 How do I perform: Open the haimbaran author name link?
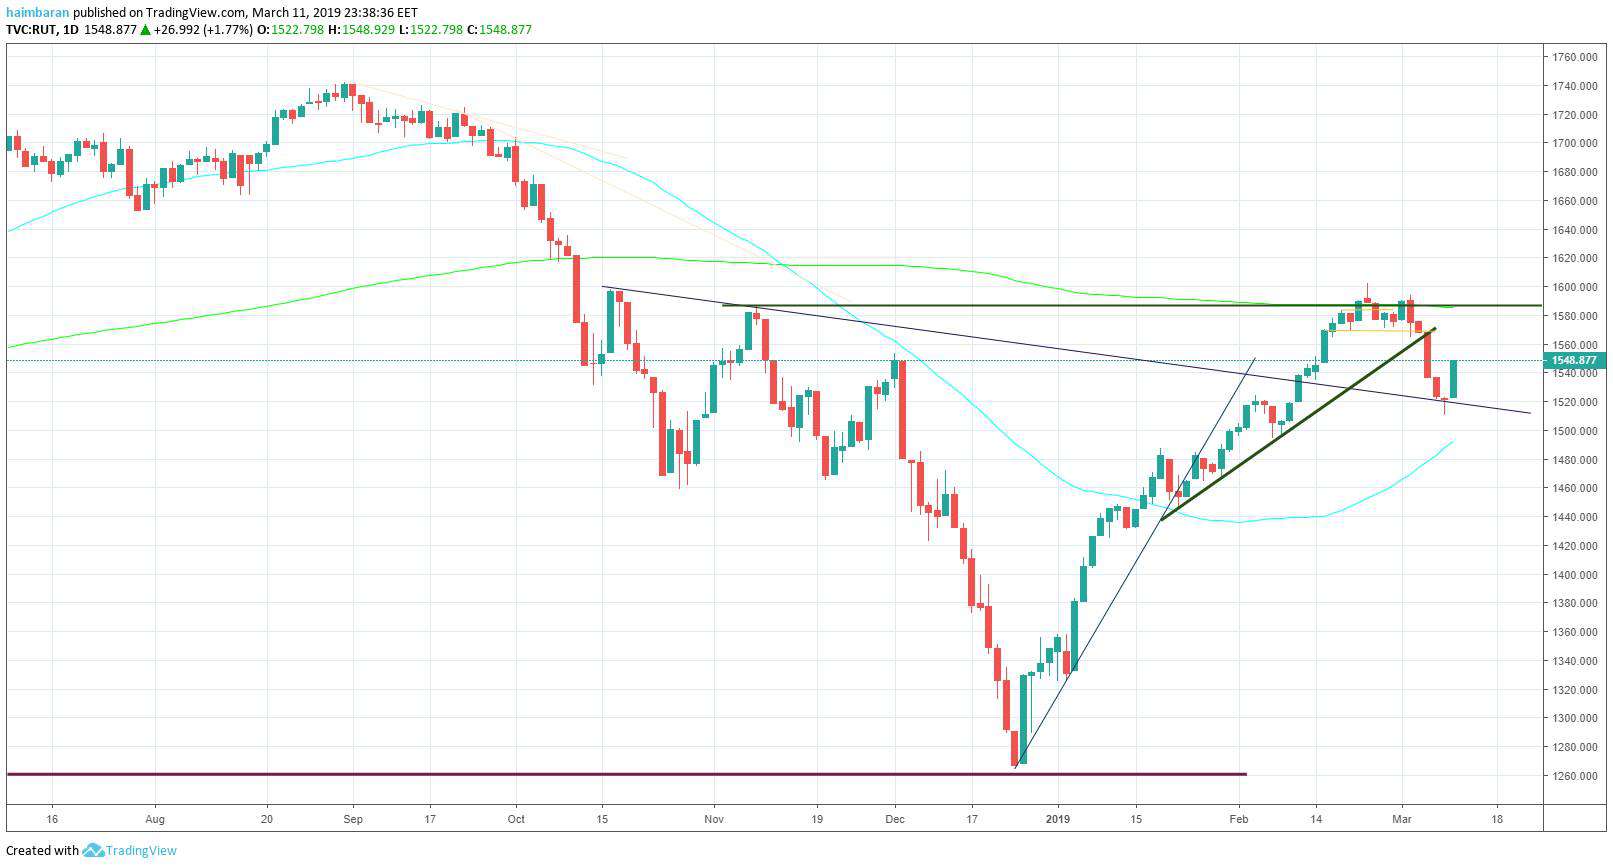[37, 13]
